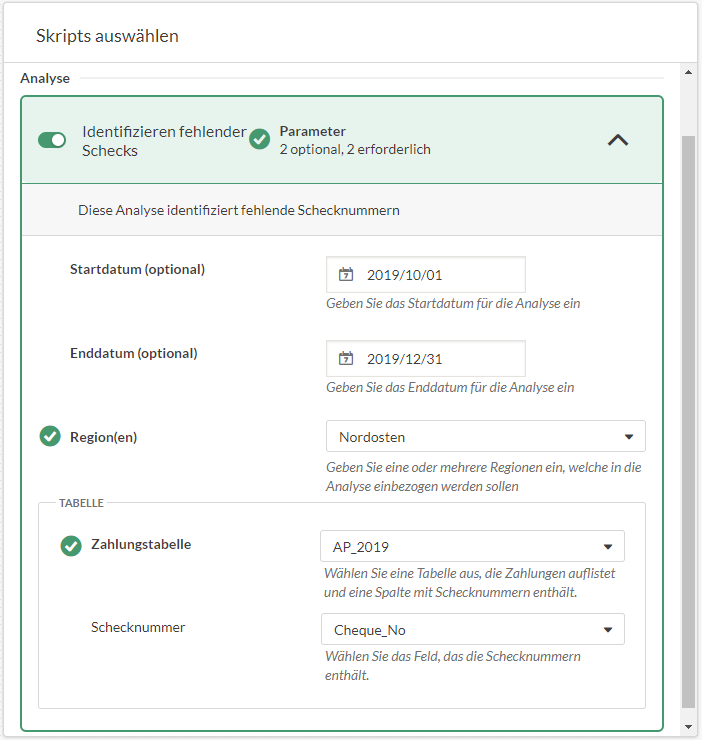Open the Region(en) dropdown showing Nordosten

[485, 437]
